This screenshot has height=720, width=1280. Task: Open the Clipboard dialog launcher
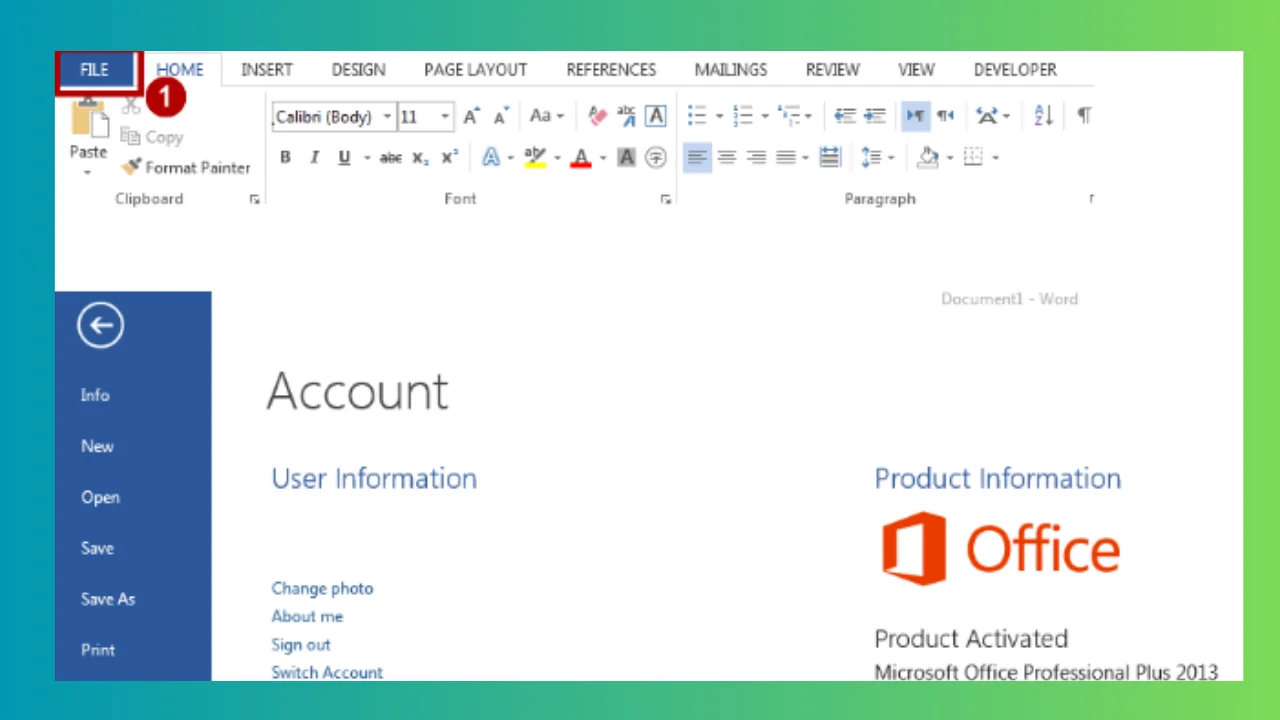pyautogui.click(x=254, y=200)
